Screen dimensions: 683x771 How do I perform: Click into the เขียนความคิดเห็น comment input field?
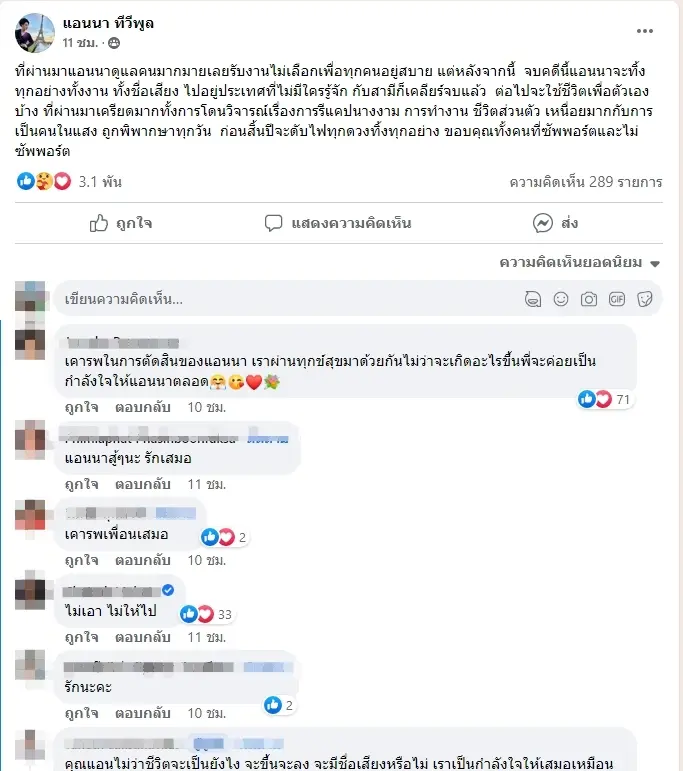tap(290, 299)
